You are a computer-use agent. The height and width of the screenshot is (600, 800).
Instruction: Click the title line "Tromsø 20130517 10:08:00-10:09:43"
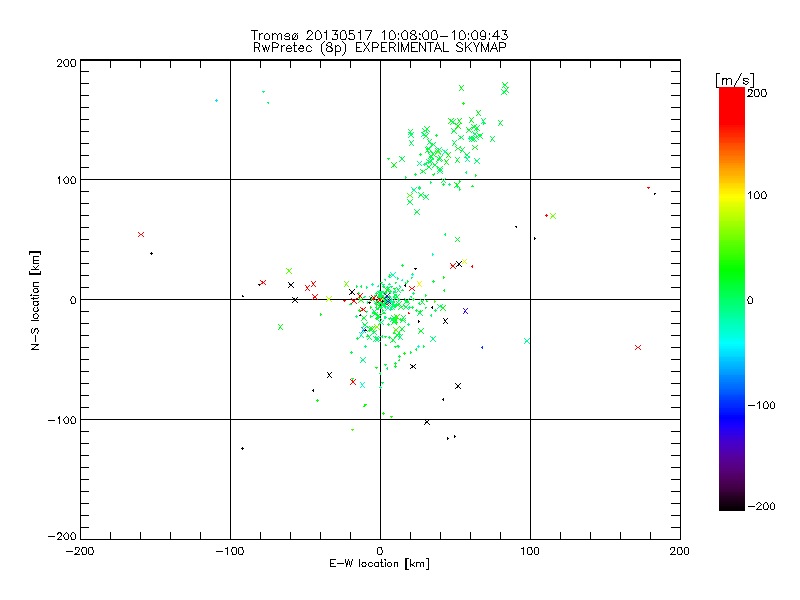(379, 35)
